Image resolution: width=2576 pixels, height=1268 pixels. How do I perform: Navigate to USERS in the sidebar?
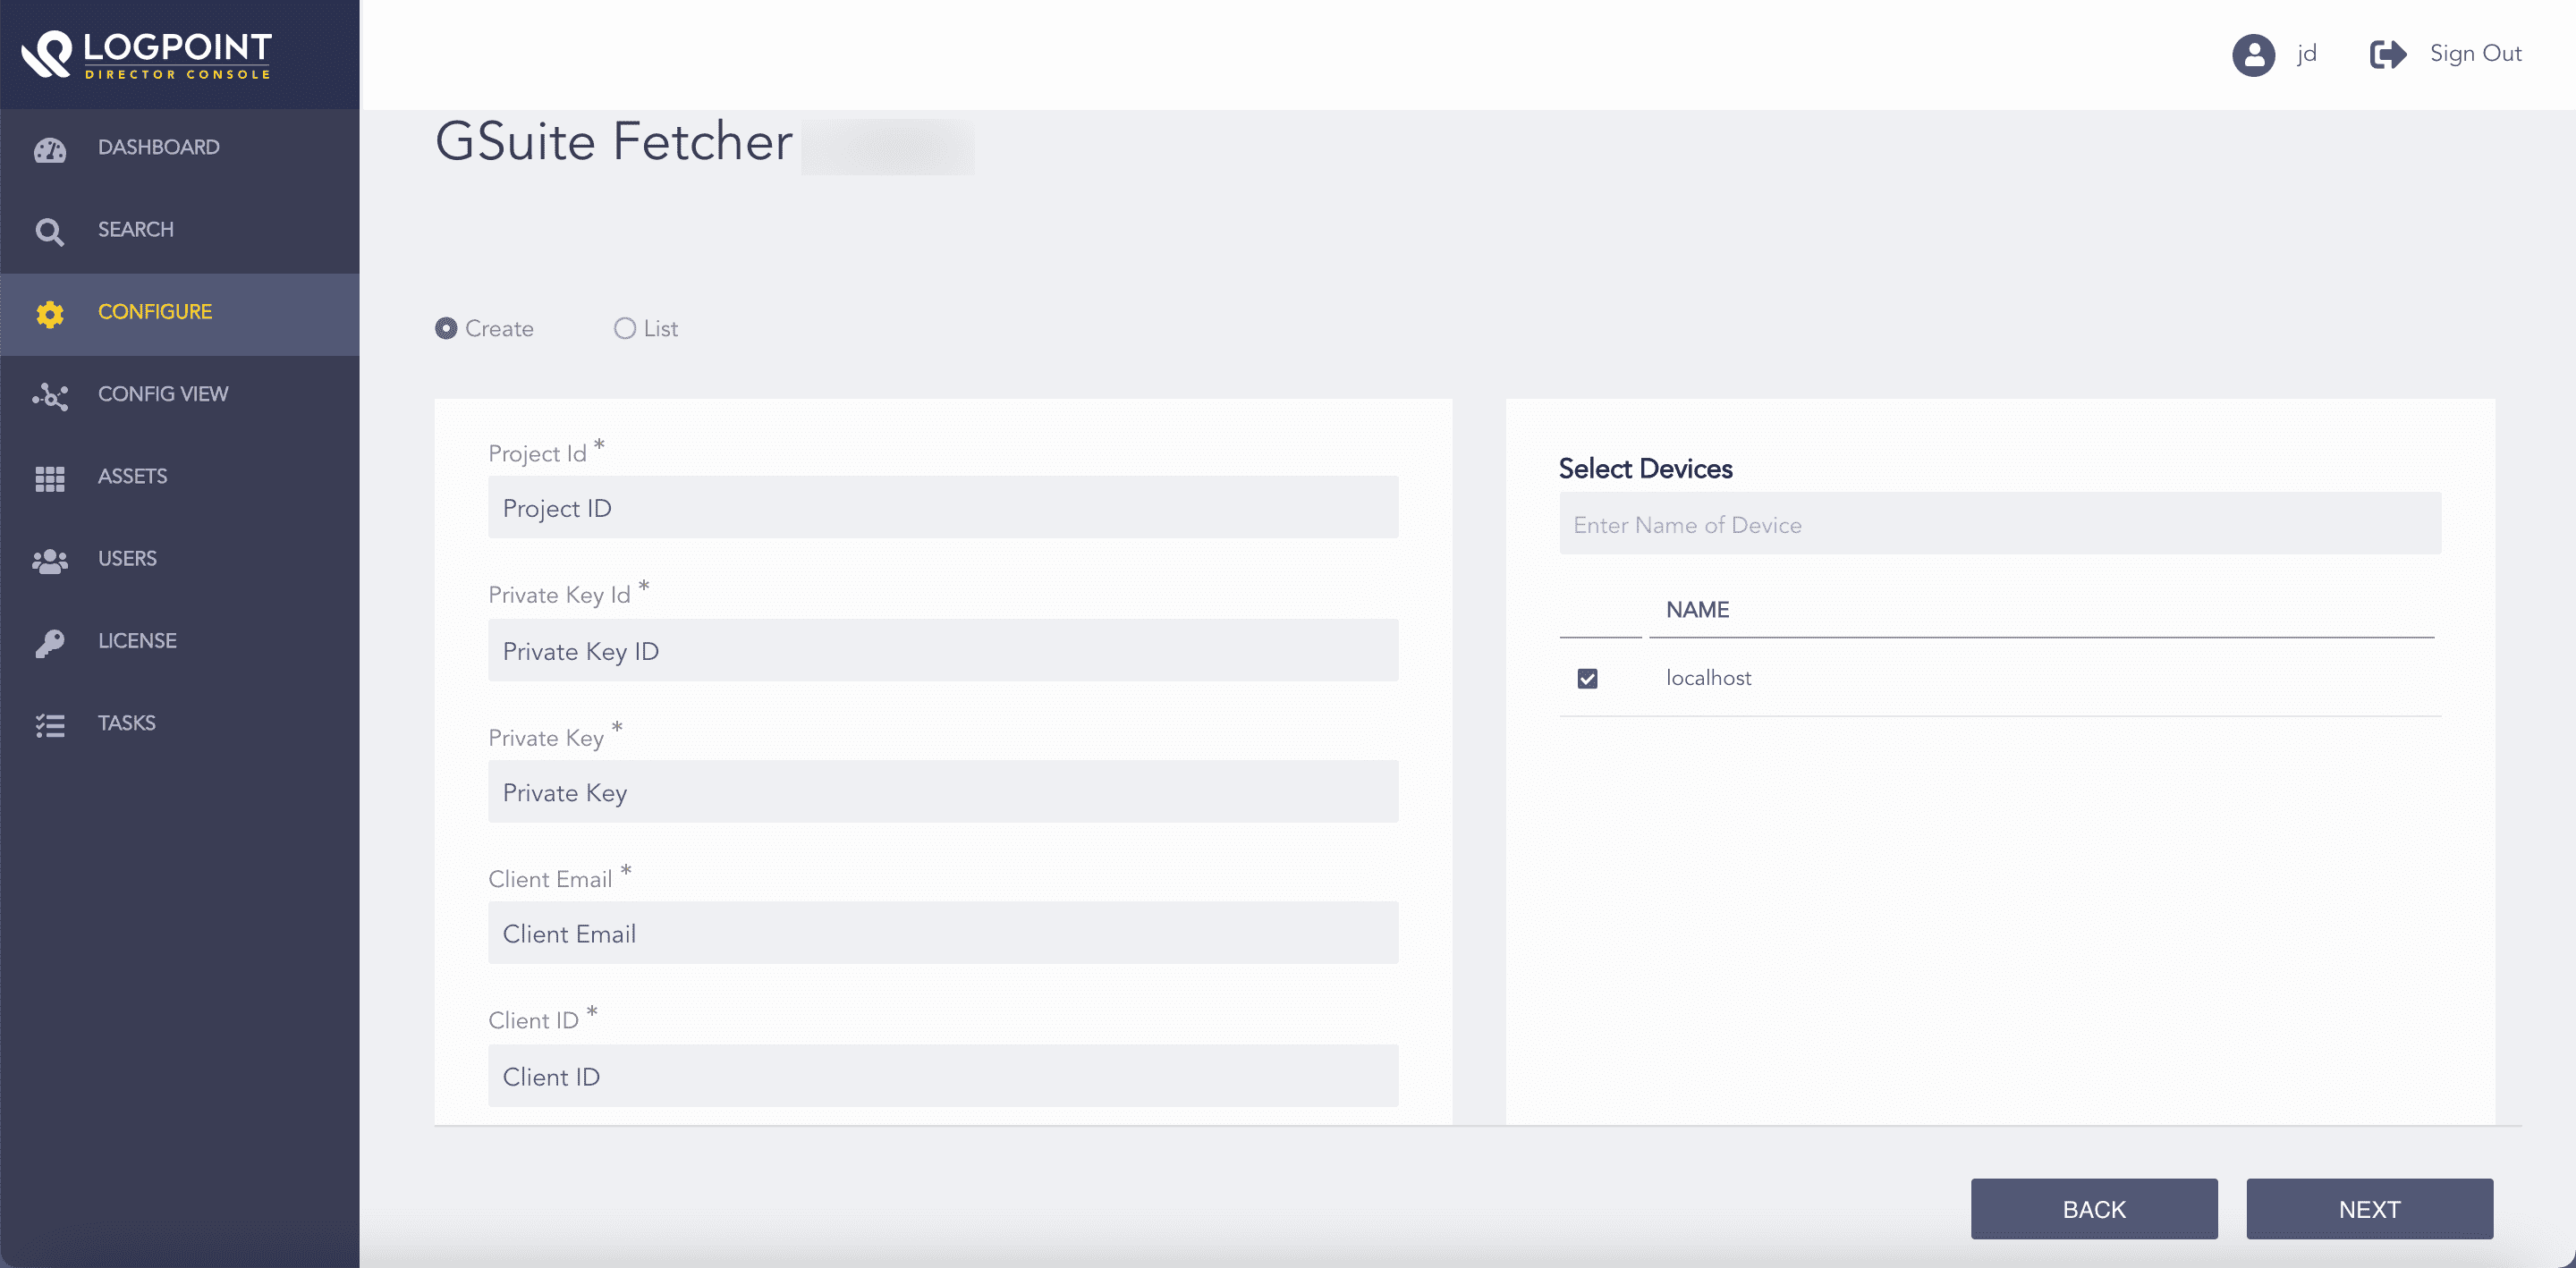tap(127, 559)
